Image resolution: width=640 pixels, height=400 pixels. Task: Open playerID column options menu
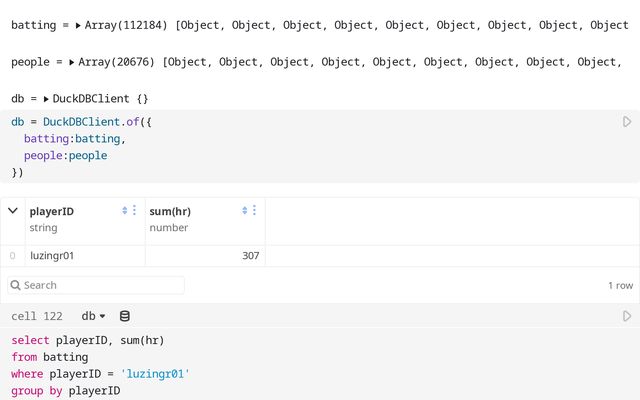click(x=135, y=211)
